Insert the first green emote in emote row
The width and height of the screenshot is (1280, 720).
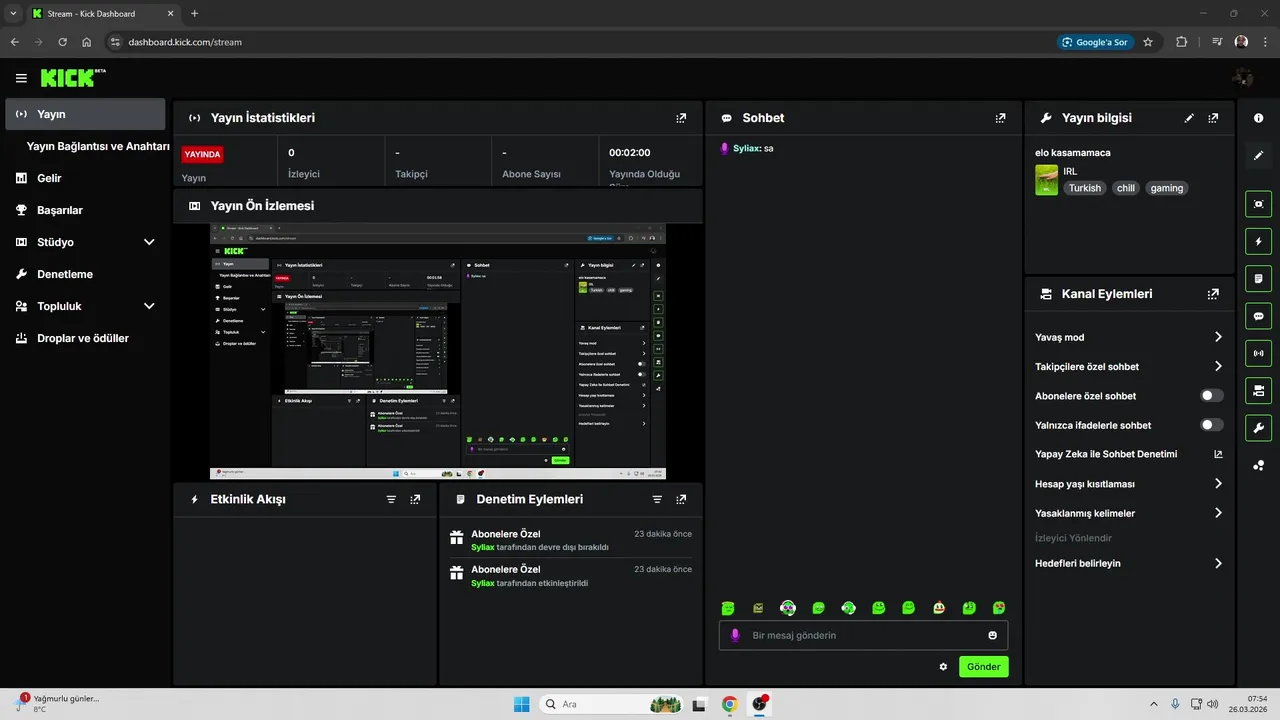[x=728, y=608]
